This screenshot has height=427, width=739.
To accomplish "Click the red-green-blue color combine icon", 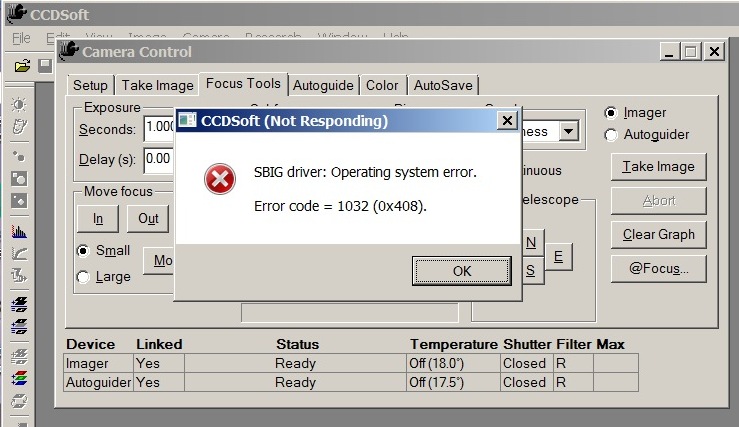I will pyautogui.click(x=19, y=378).
